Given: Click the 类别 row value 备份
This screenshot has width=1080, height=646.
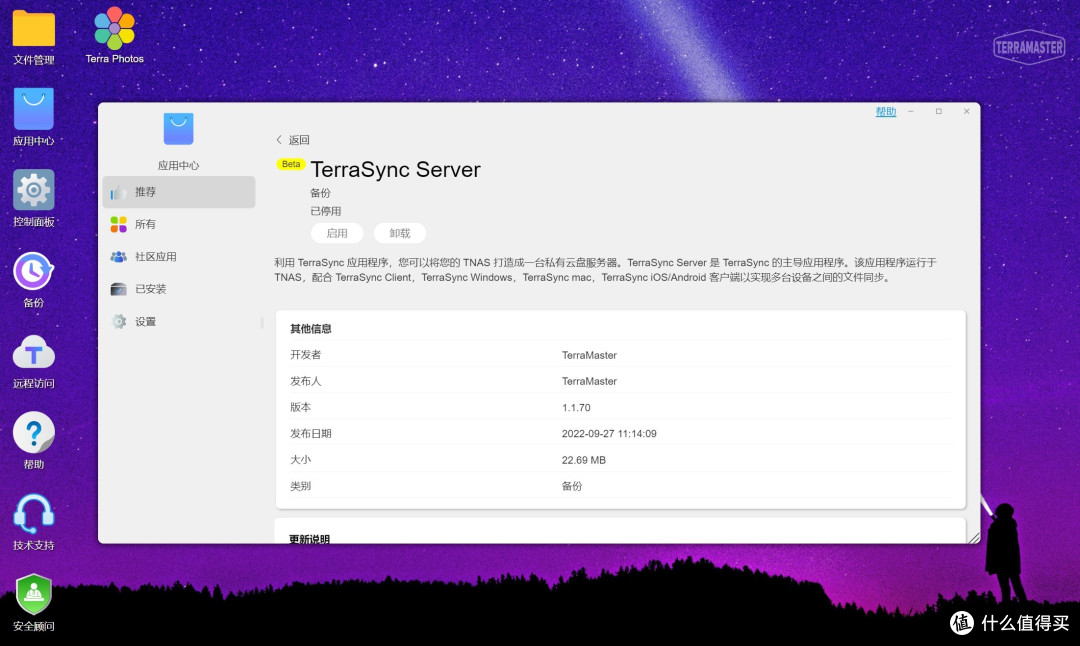Looking at the screenshot, I should tap(572, 486).
